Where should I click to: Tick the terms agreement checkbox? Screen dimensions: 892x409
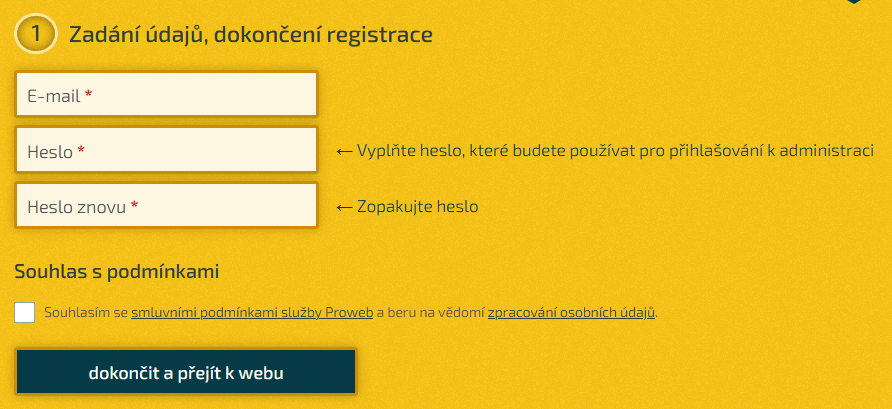coord(25,312)
